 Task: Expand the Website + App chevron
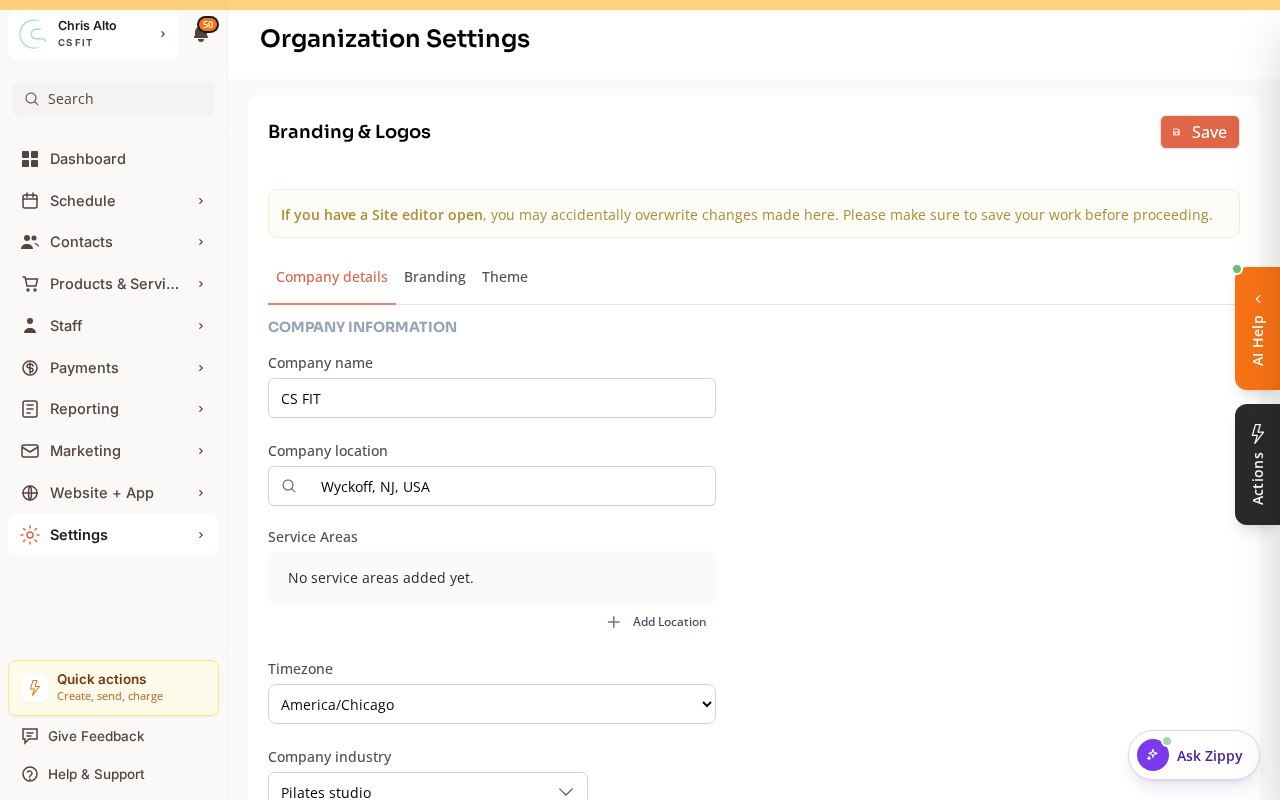(201, 493)
